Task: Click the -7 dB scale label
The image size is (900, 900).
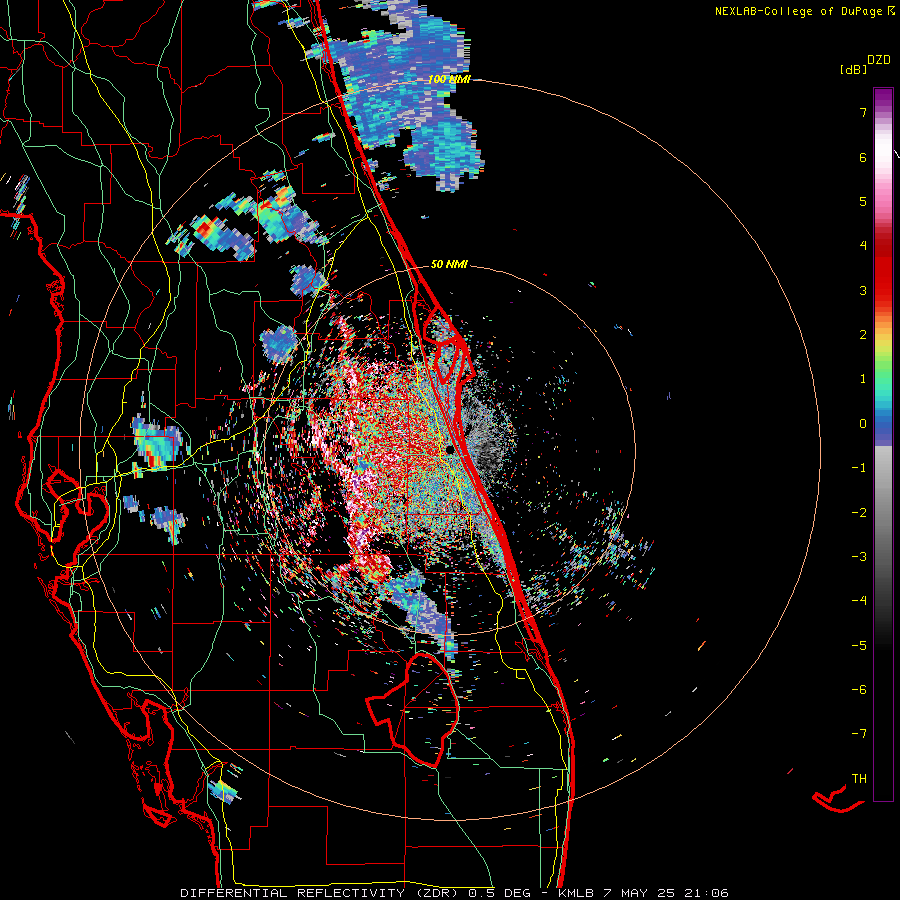Action: (859, 734)
